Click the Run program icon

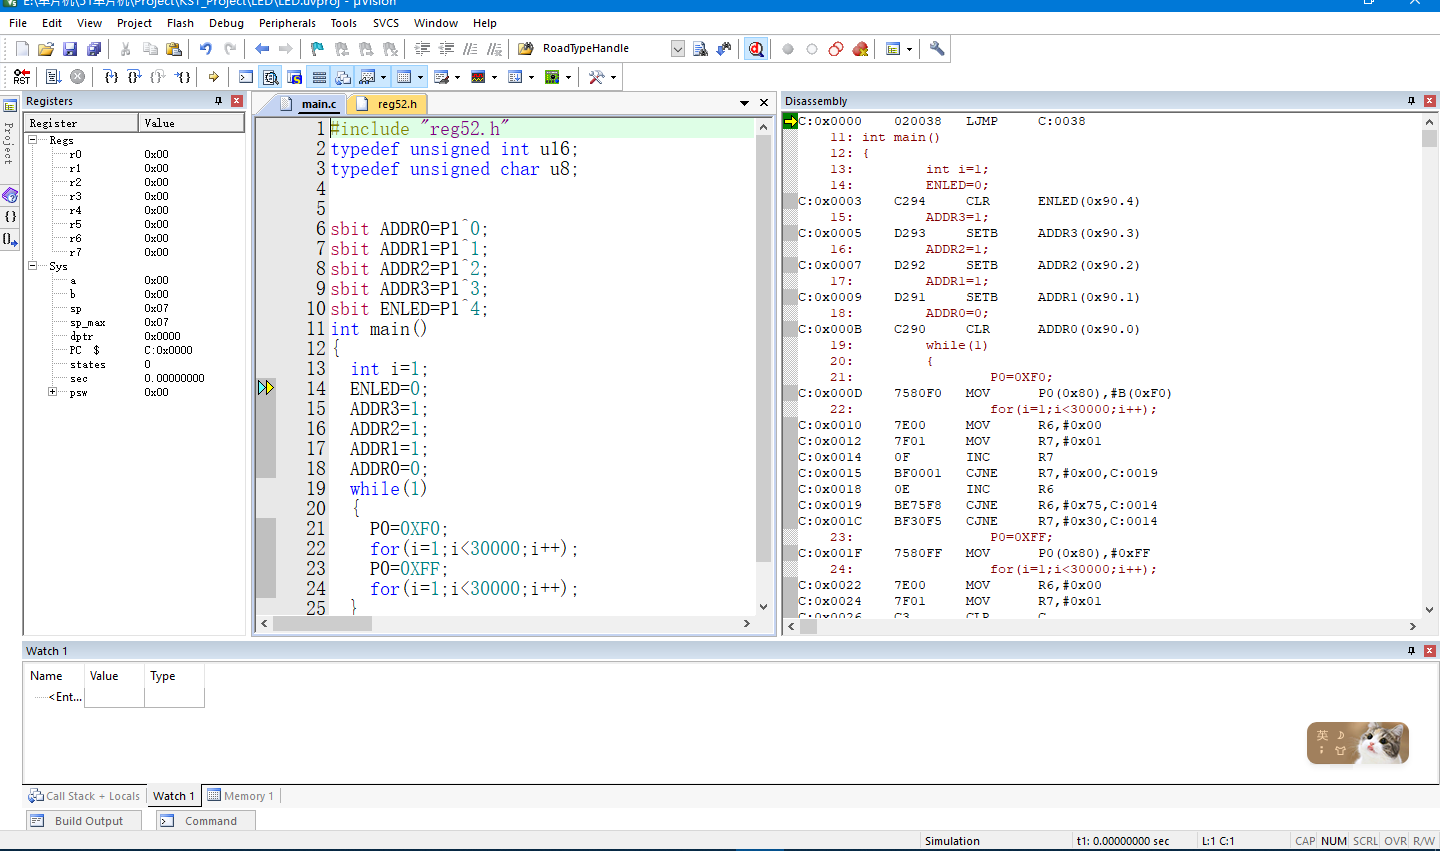click(53, 77)
